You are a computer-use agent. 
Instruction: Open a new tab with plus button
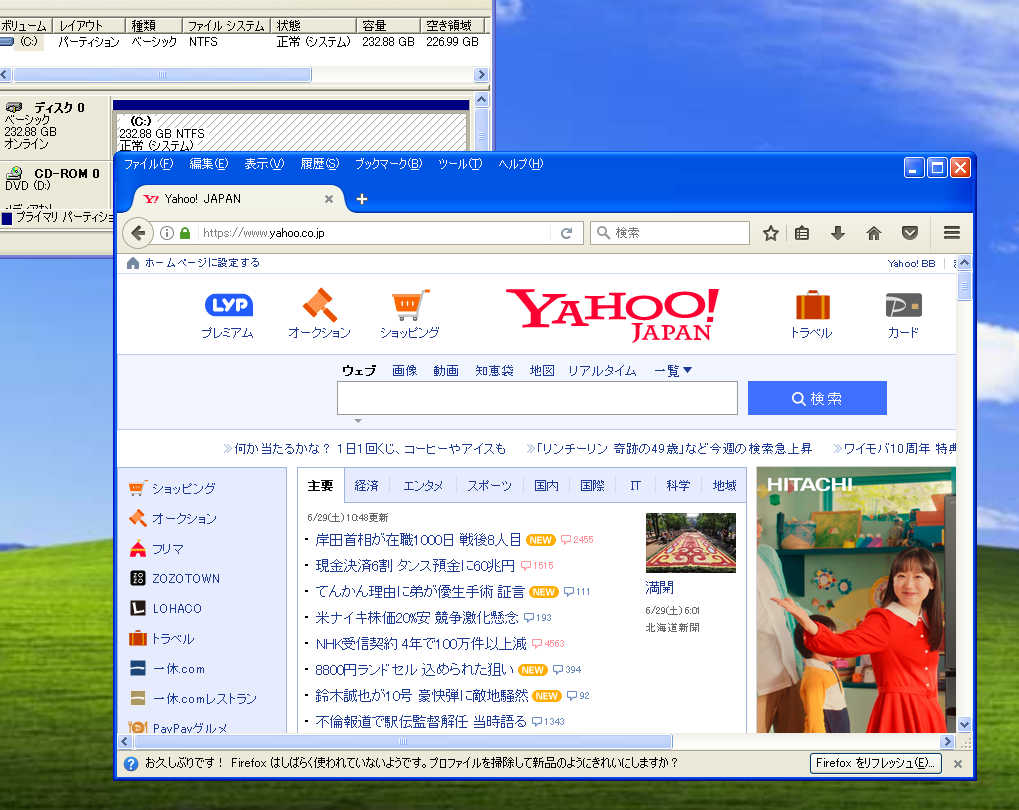[x=362, y=199]
